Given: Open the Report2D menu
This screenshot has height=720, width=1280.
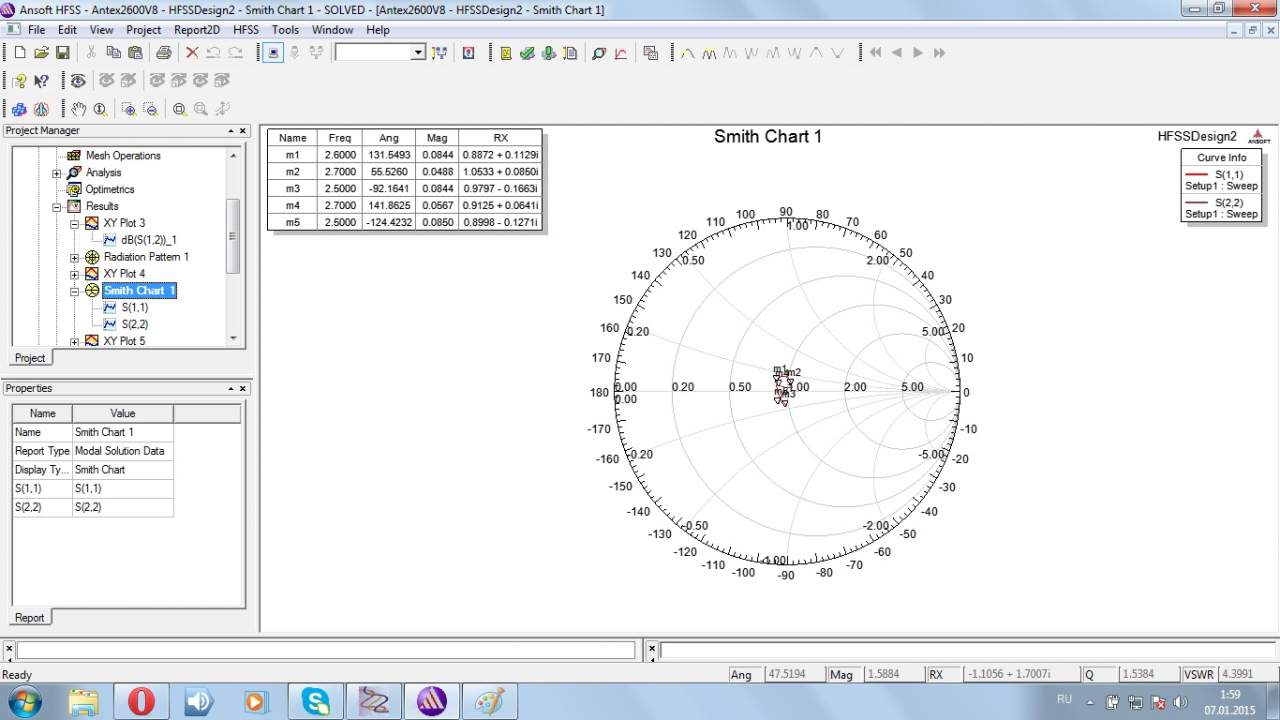Looking at the screenshot, I should pyautogui.click(x=196, y=30).
